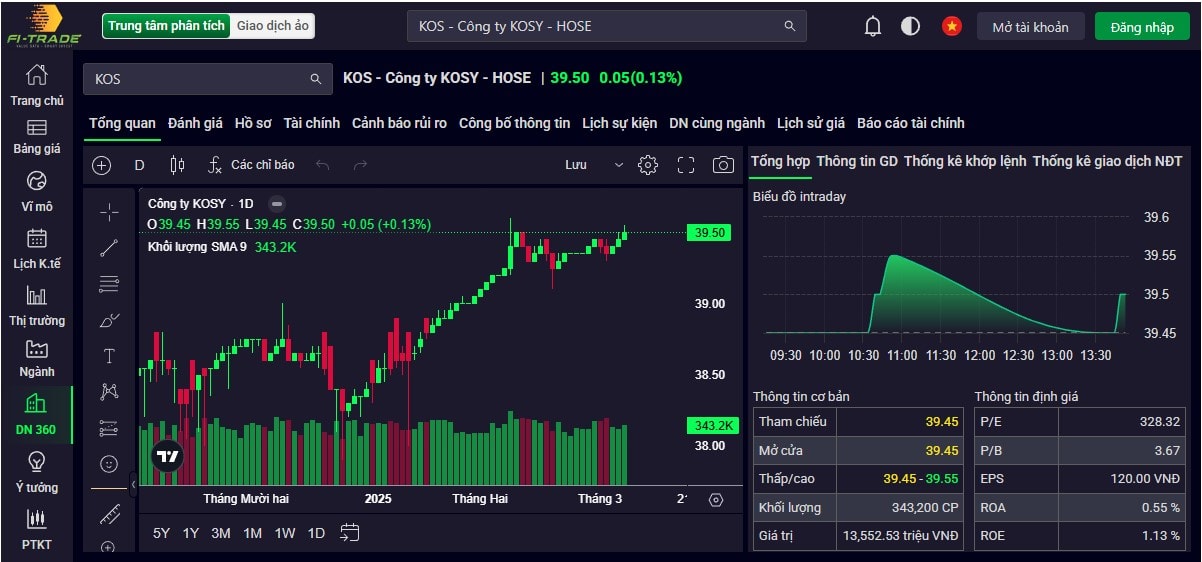Expand the Lưu dropdown arrow
Screen dimensions: 1202x562
[618, 165]
